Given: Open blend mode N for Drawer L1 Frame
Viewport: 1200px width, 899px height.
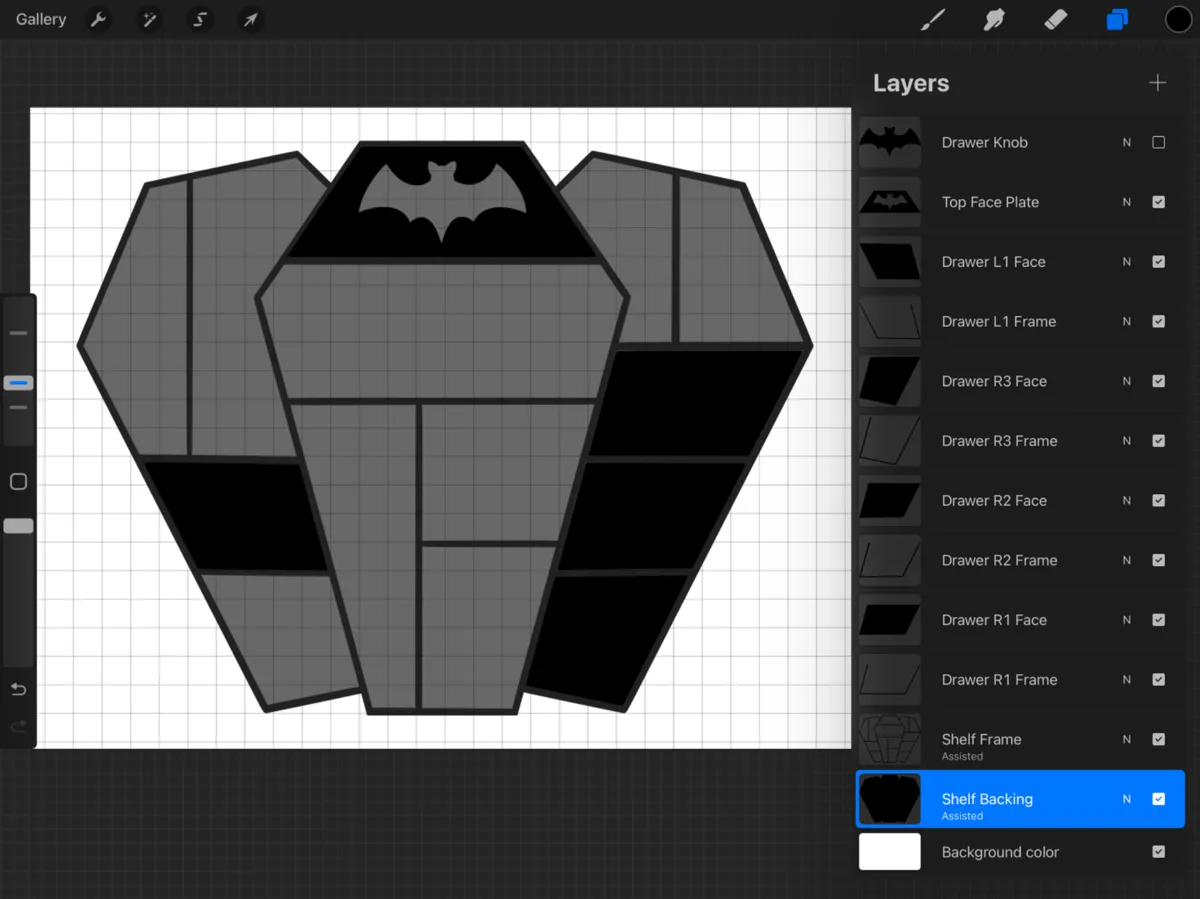Looking at the screenshot, I should click(x=1127, y=322).
